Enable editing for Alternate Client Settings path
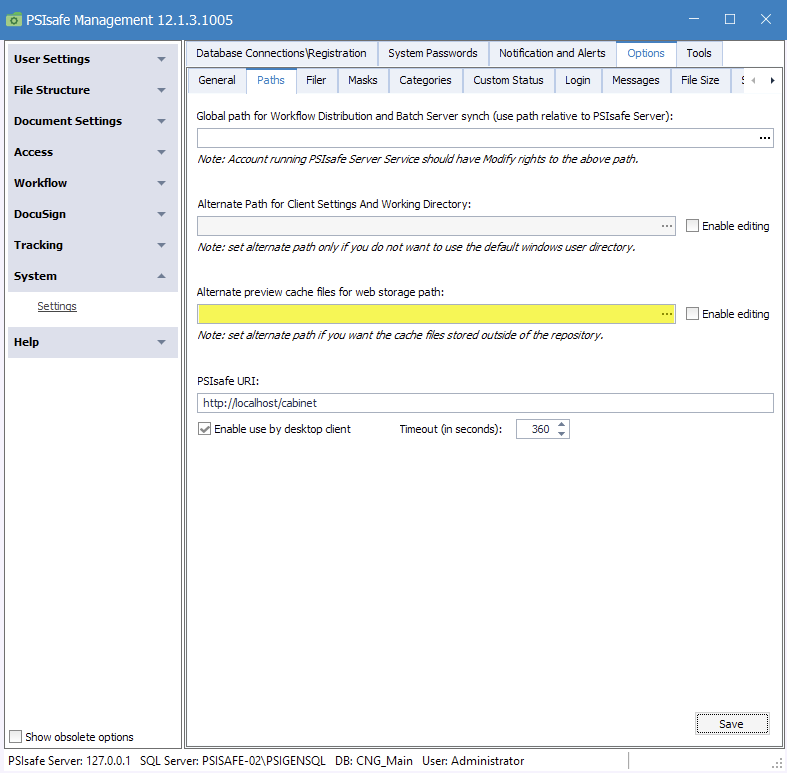The height and width of the screenshot is (773, 787). pos(692,226)
